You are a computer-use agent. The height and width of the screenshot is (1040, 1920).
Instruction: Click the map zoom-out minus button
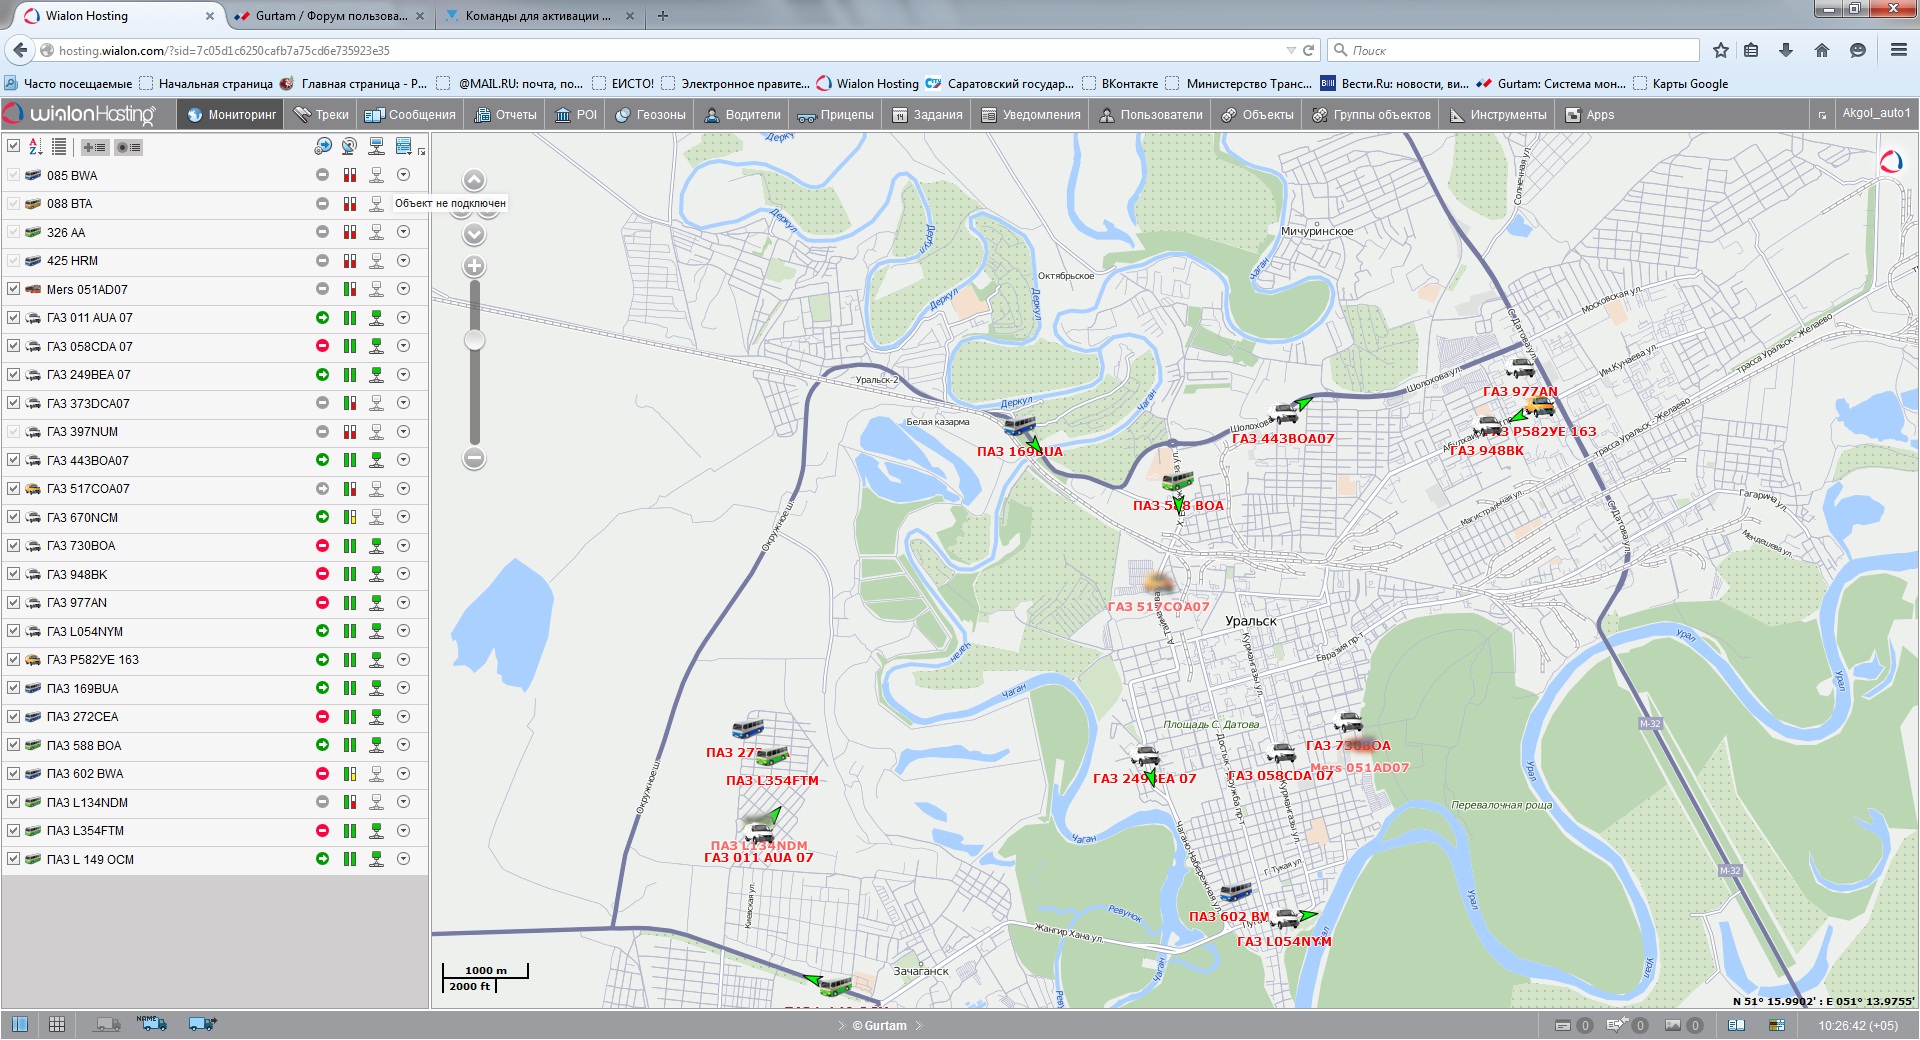474,458
